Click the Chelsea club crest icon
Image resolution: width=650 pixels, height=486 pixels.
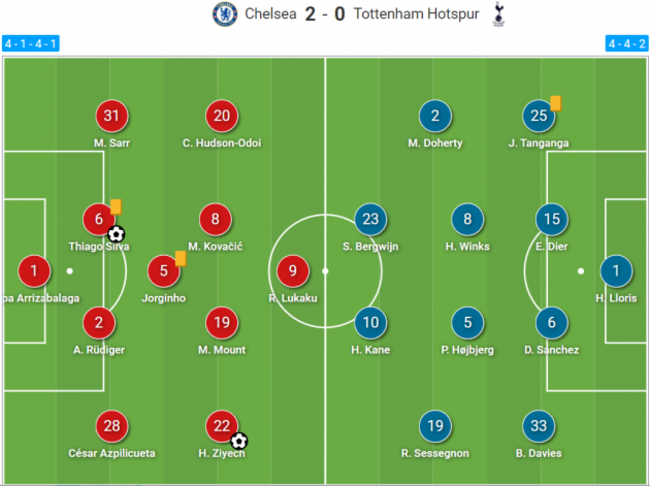pyautogui.click(x=223, y=14)
